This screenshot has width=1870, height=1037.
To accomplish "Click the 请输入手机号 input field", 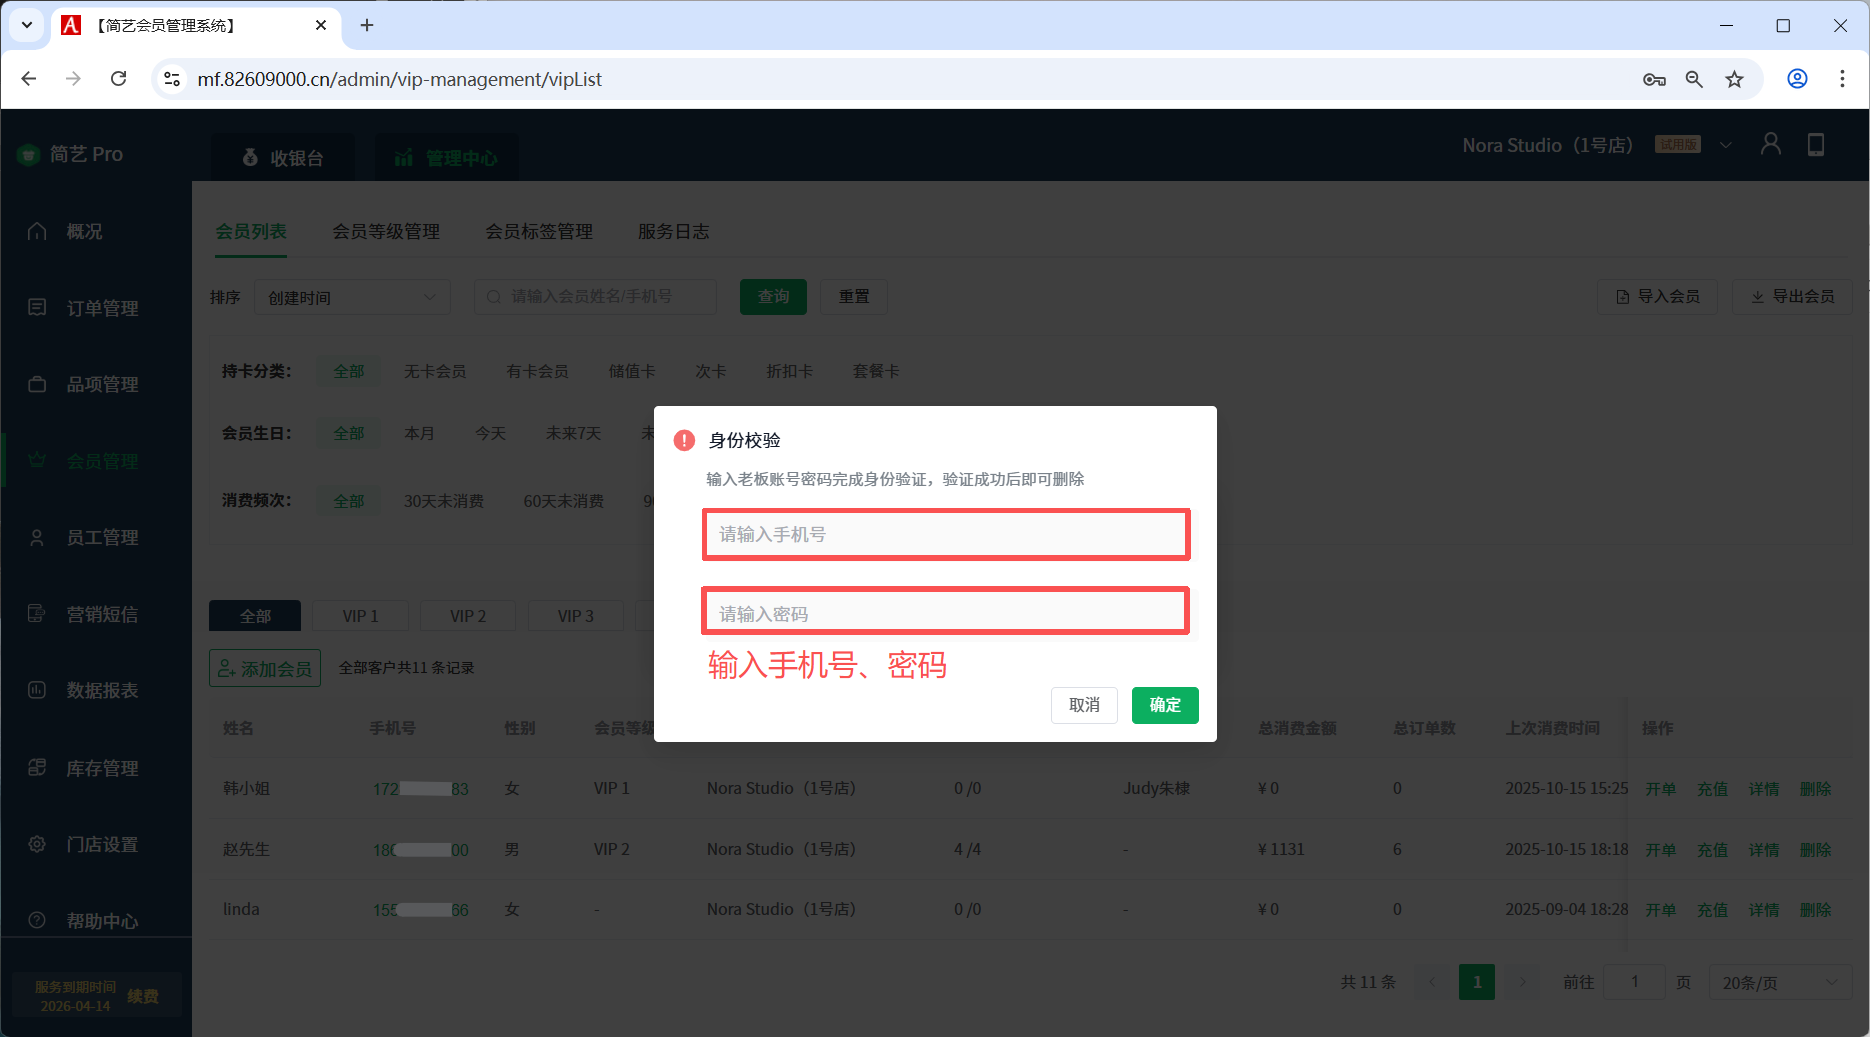I will 945,534.
